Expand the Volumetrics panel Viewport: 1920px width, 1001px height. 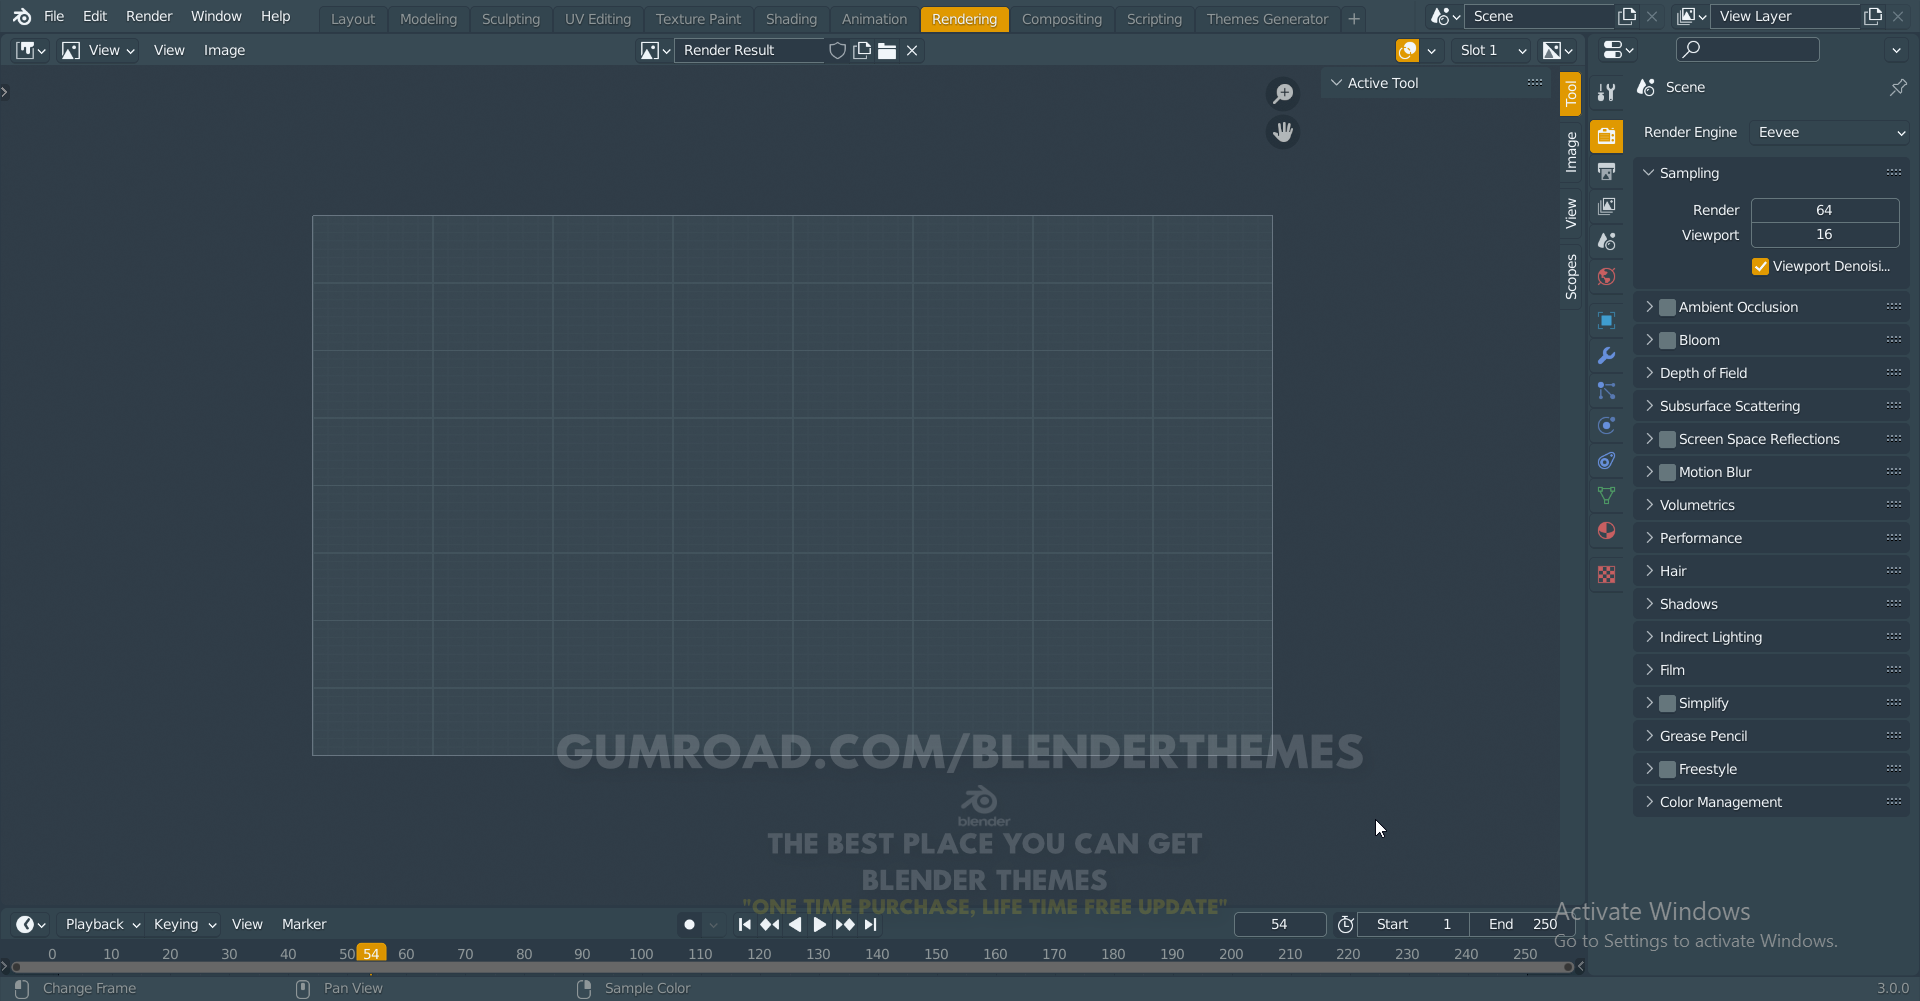[x=1649, y=505]
